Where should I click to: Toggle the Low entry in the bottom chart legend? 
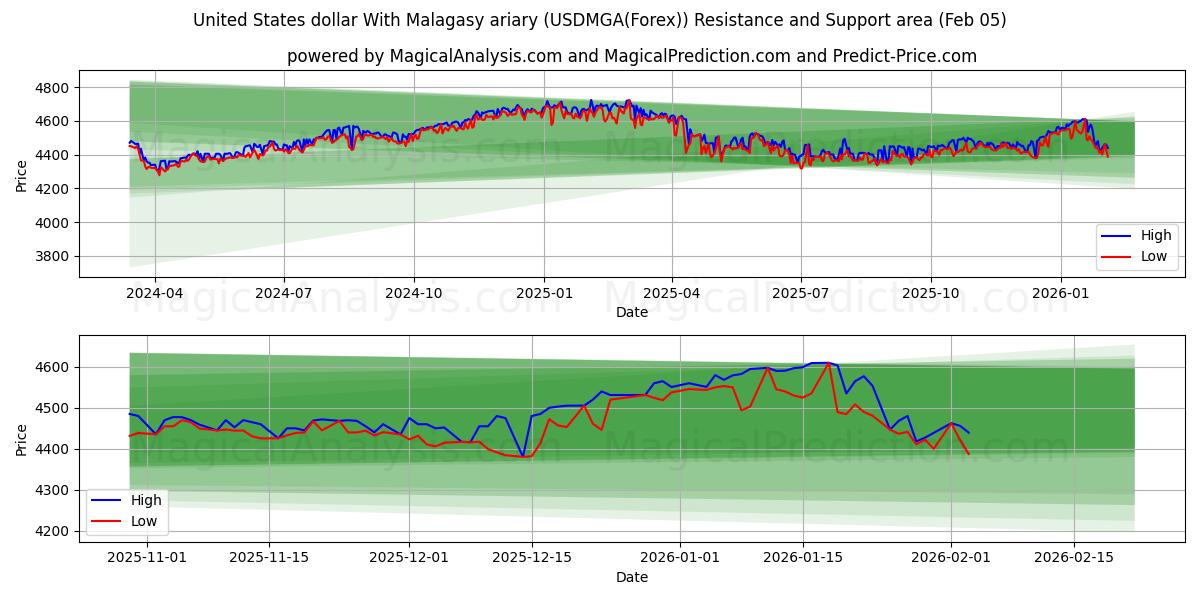coord(144,520)
